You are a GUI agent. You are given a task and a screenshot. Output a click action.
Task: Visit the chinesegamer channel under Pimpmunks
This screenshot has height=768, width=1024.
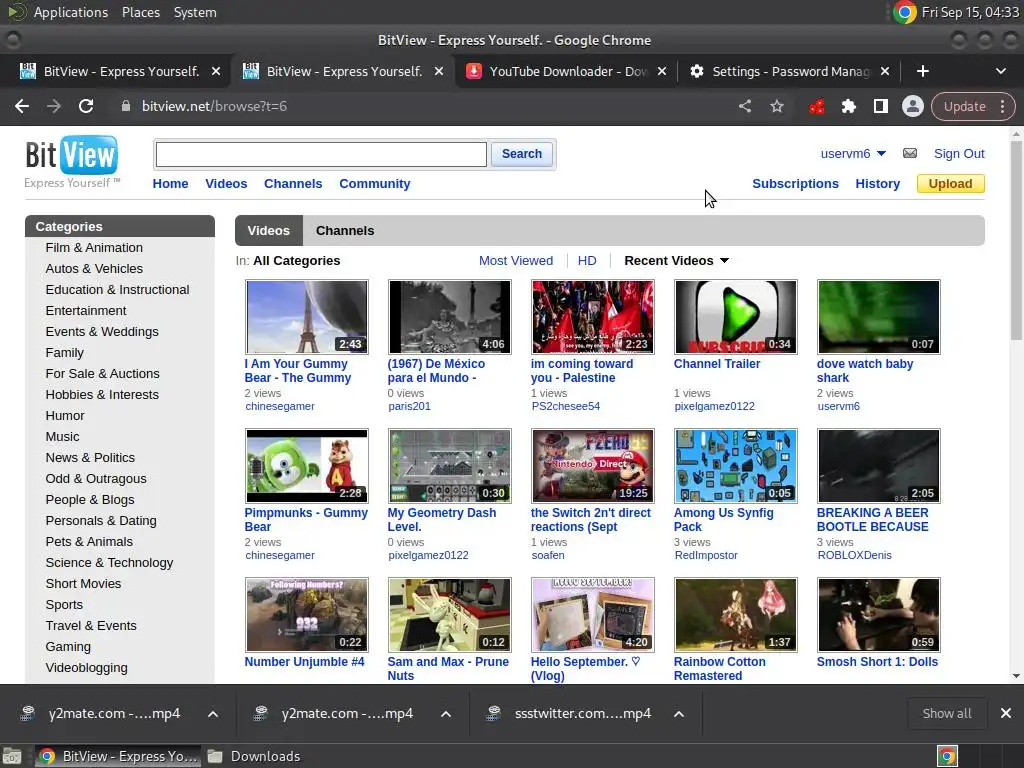click(280, 555)
